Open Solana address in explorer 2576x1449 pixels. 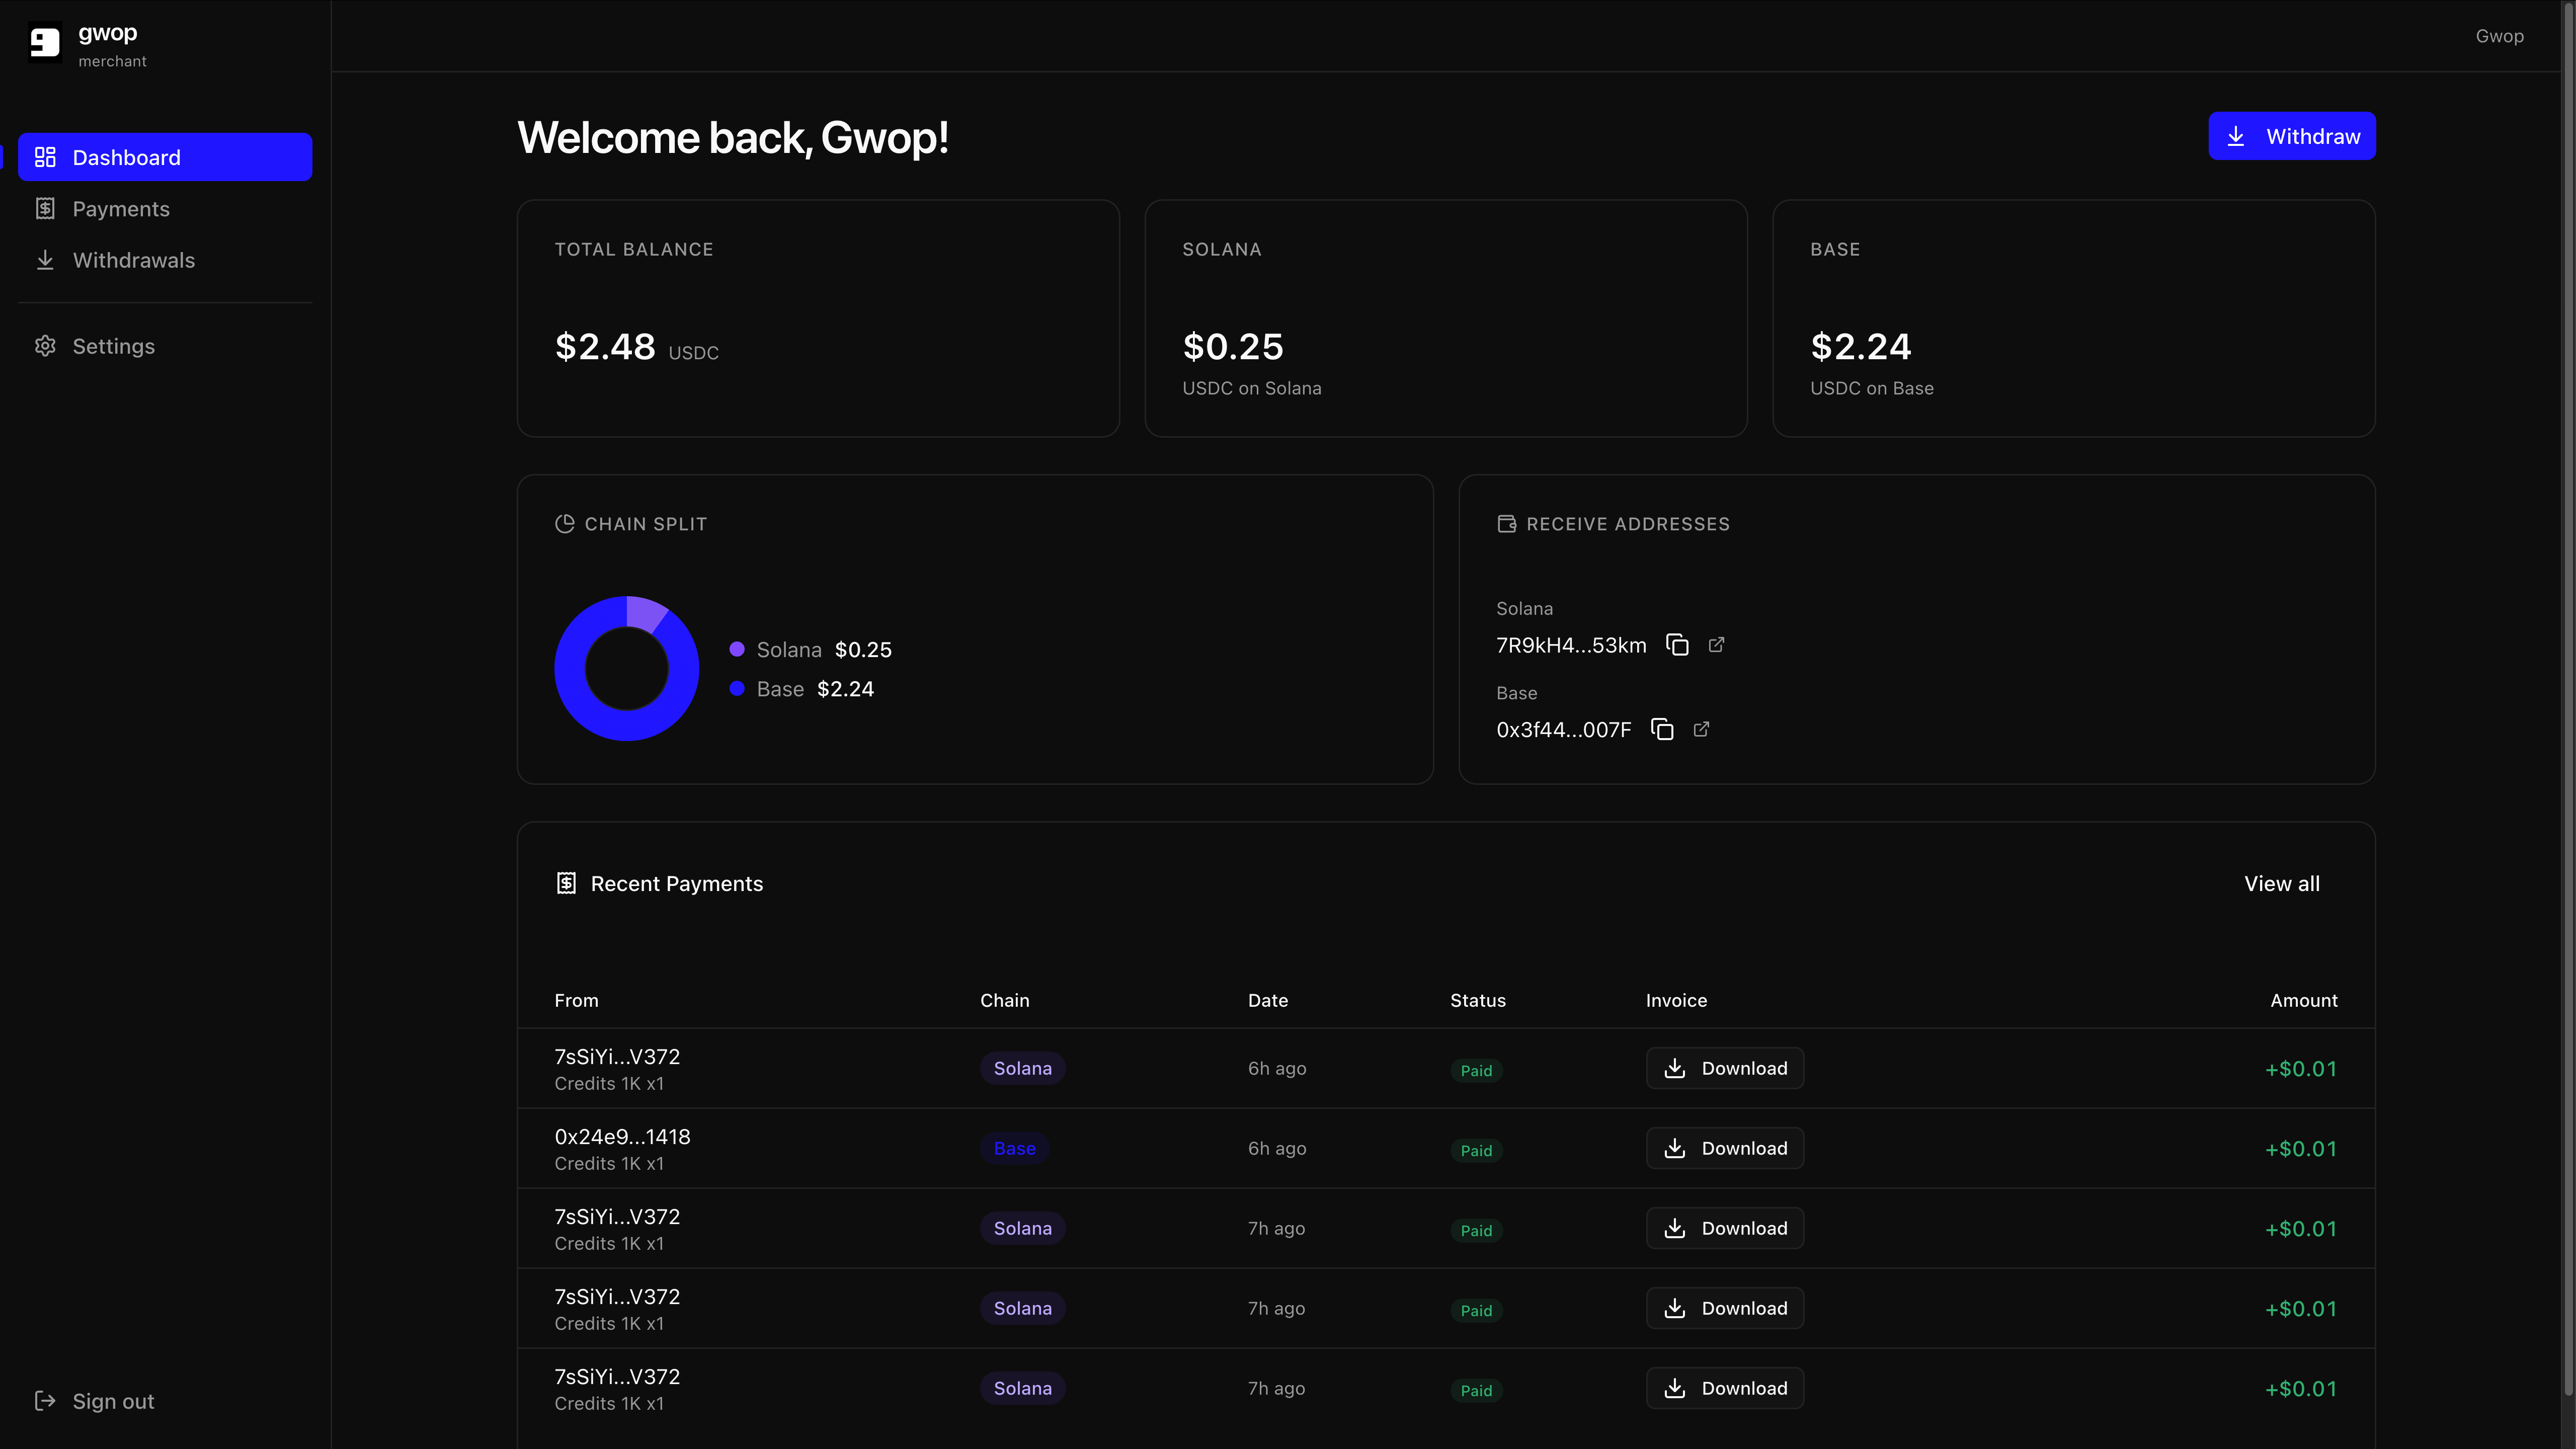point(1716,645)
